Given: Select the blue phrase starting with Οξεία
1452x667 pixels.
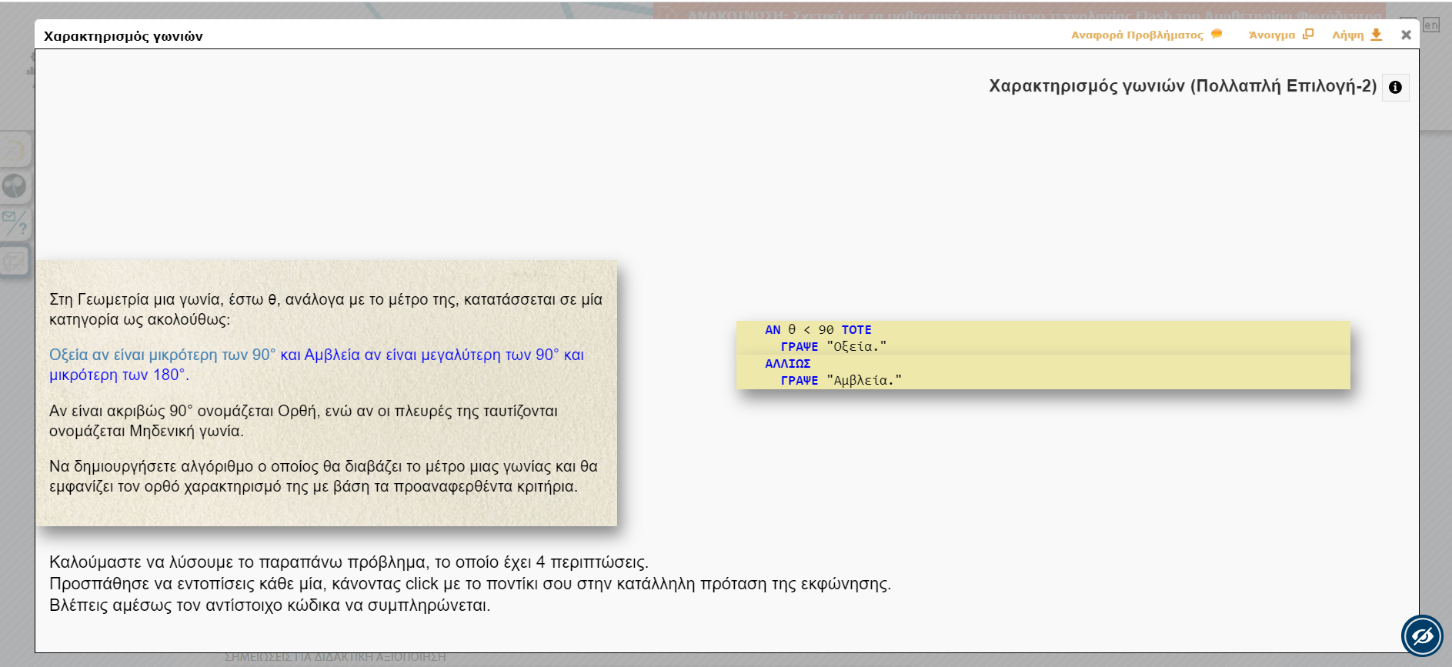Looking at the screenshot, I should click(162, 355).
